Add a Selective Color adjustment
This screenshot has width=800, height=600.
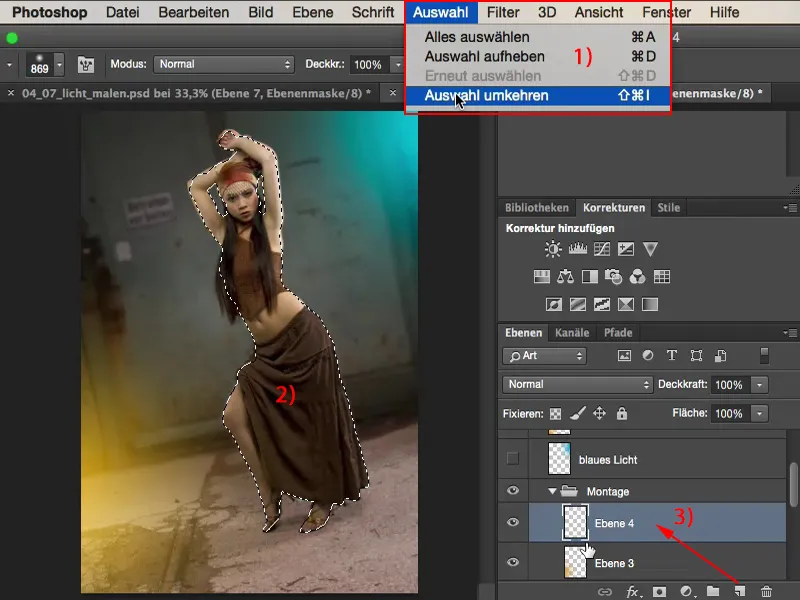[626, 305]
